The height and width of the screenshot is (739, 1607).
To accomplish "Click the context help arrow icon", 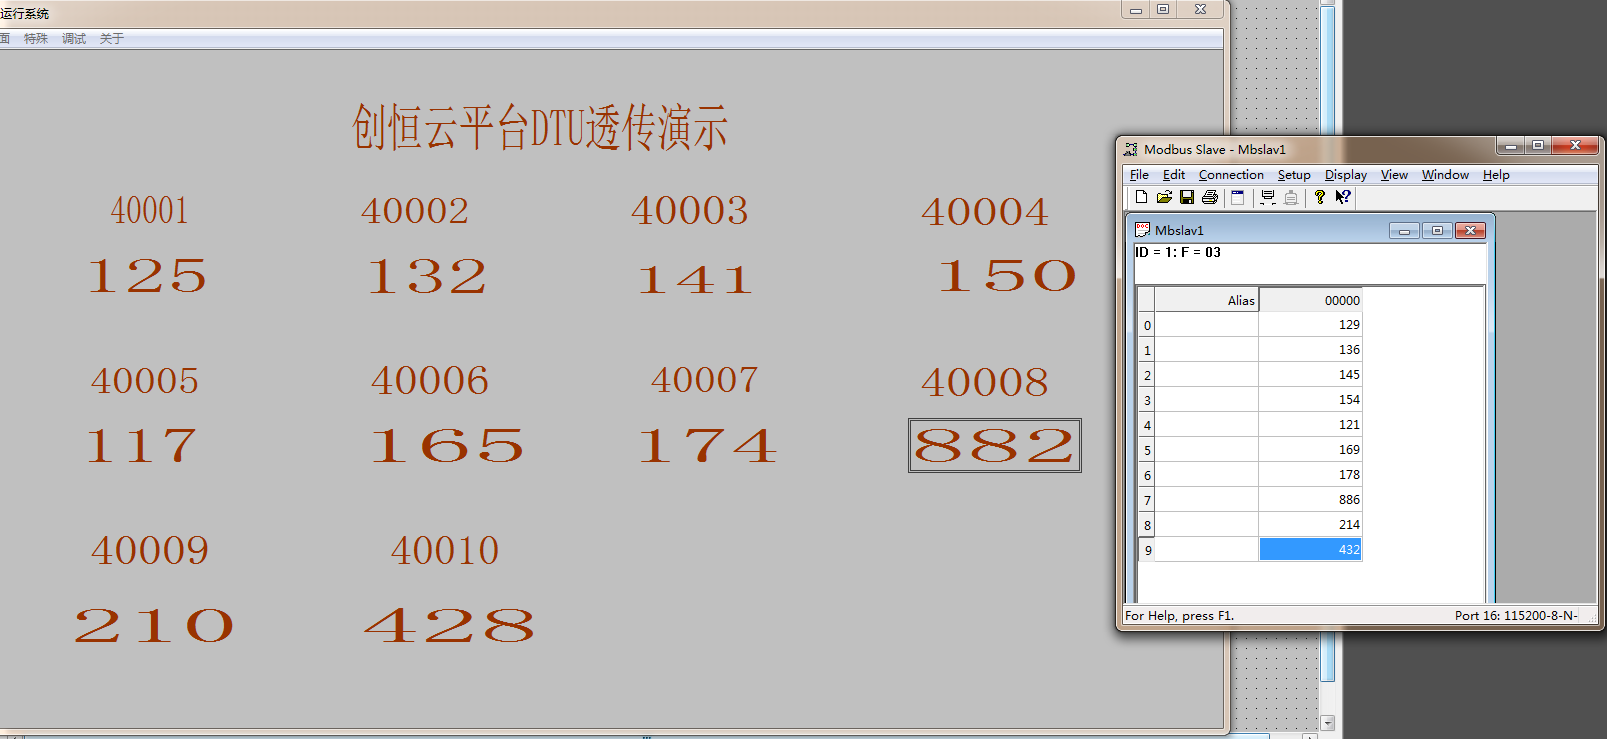I will point(1343,198).
